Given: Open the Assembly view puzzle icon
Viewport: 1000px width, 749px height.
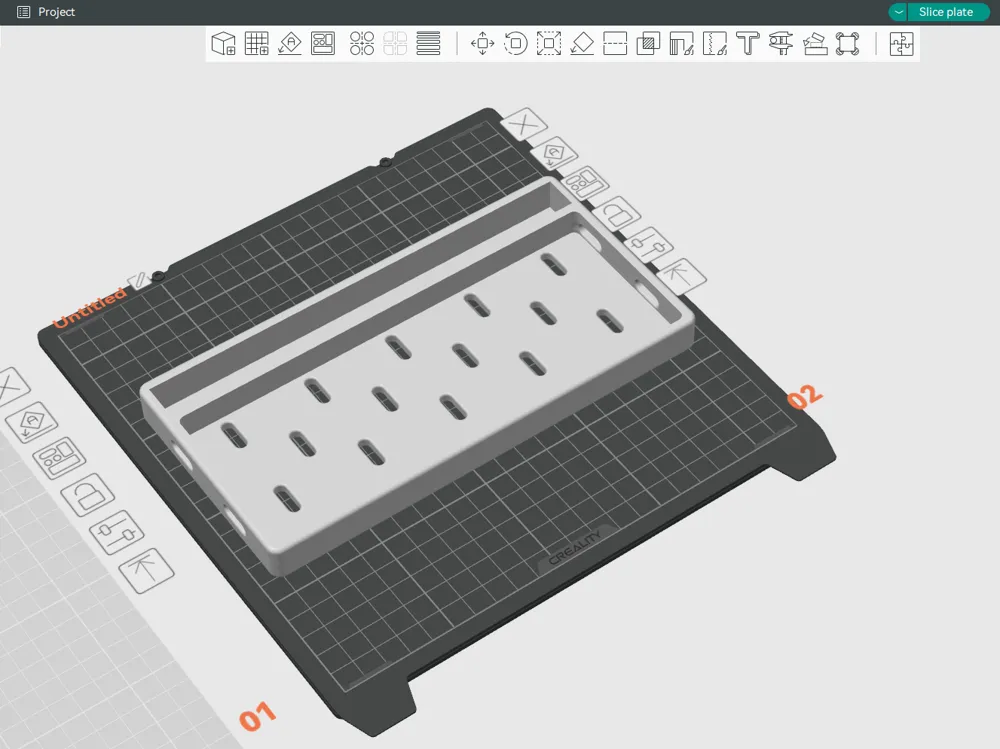Looking at the screenshot, I should (x=901, y=43).
